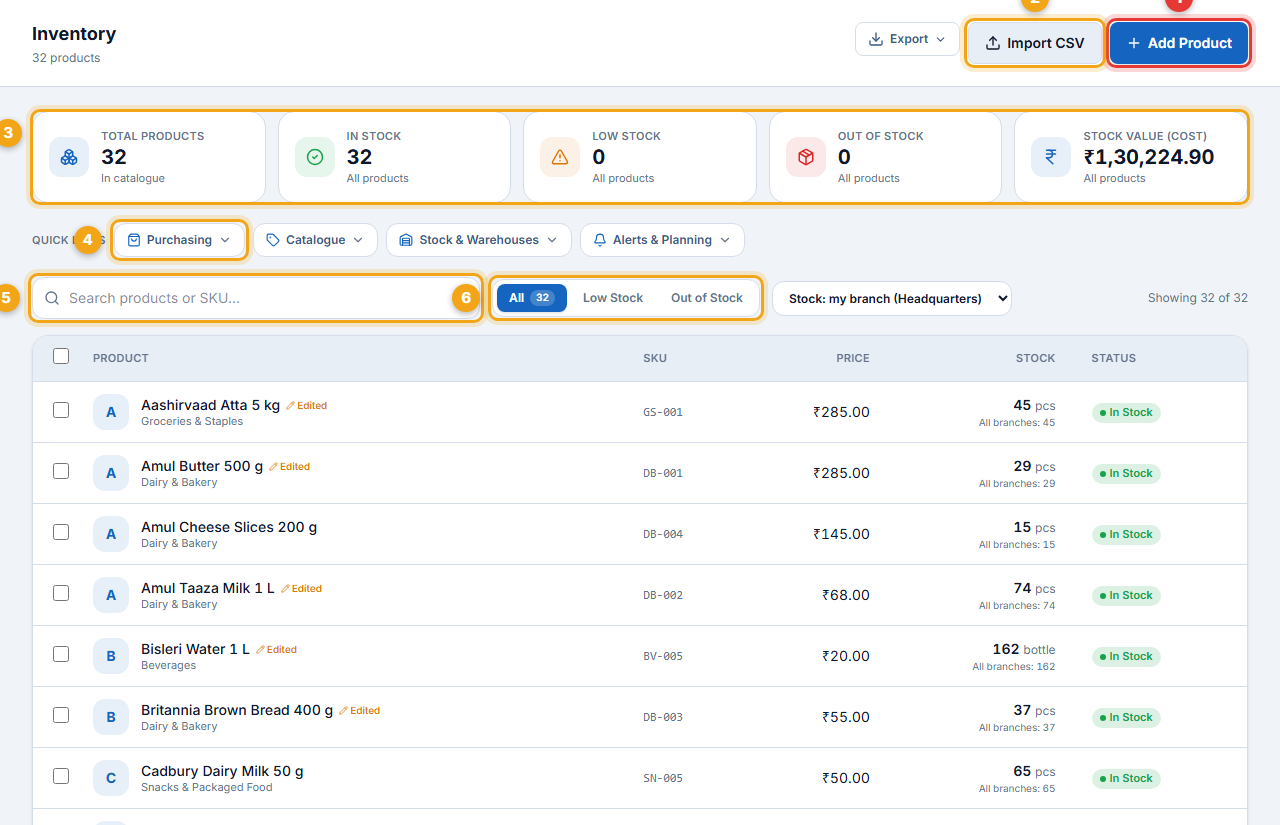Click the Total Products stacked cubes icon

69,157
